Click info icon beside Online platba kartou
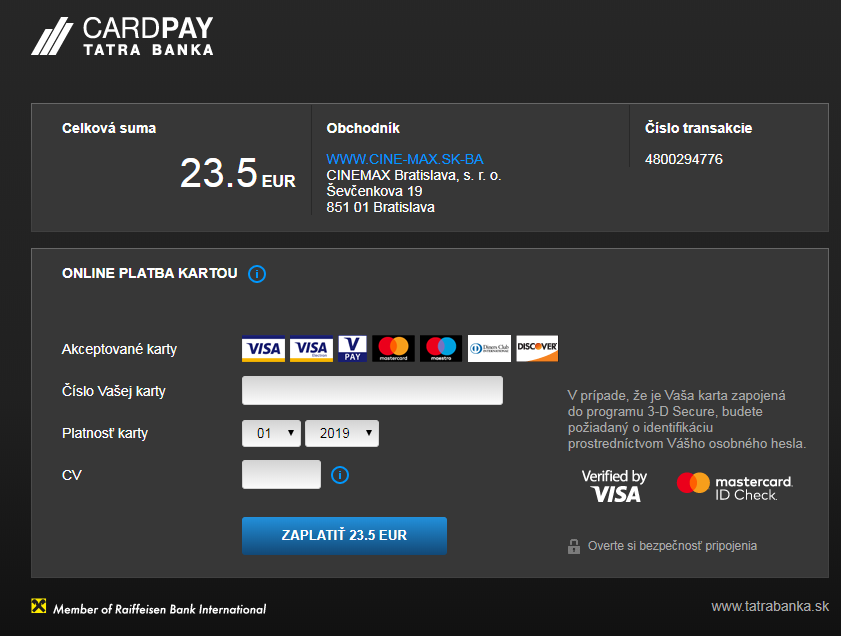This screenshot has width=841, height=636. tap(257, 274)
